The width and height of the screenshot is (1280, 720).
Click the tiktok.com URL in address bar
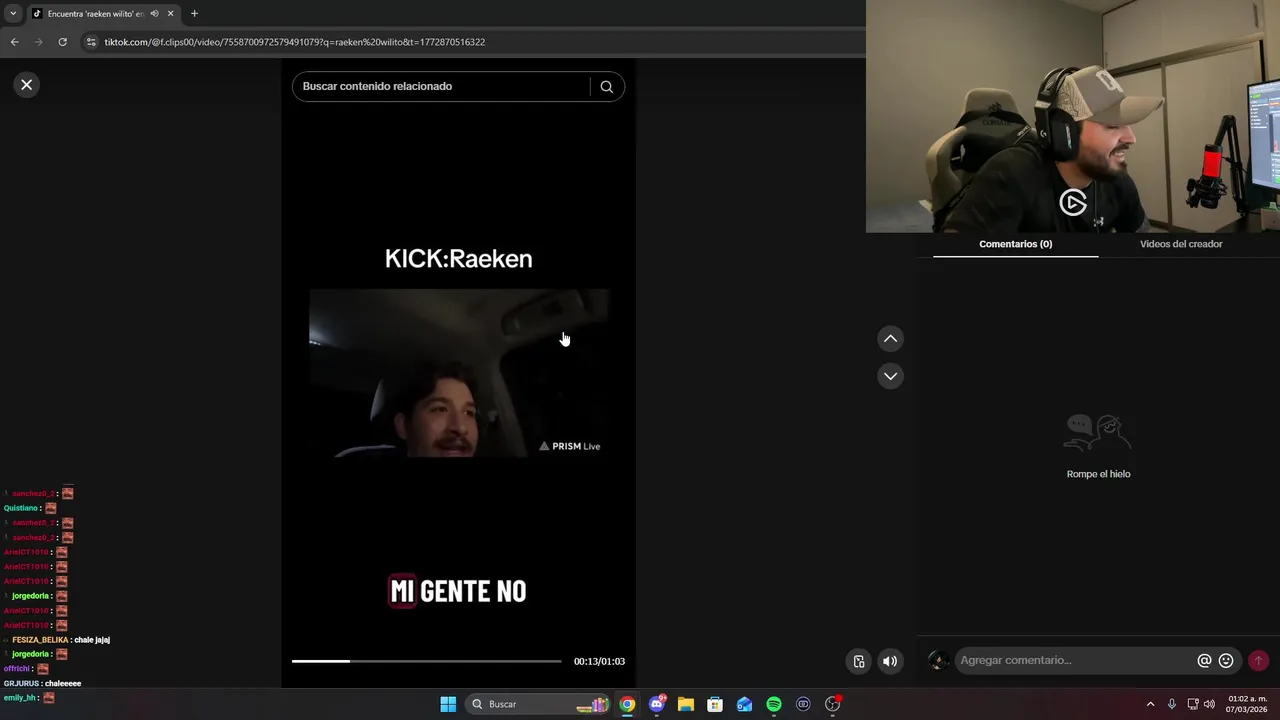pyautogui.click(x=295, y=42)
